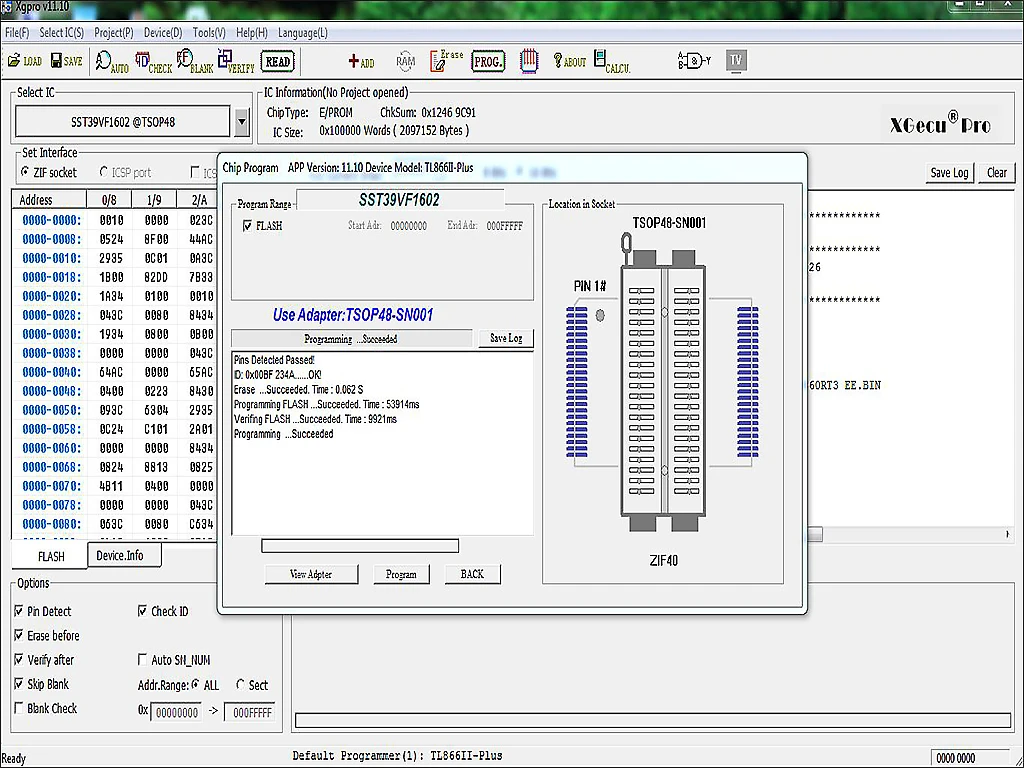Click the PROG. toolbar icon
The image size is (1024, 768).
(488, 61)
